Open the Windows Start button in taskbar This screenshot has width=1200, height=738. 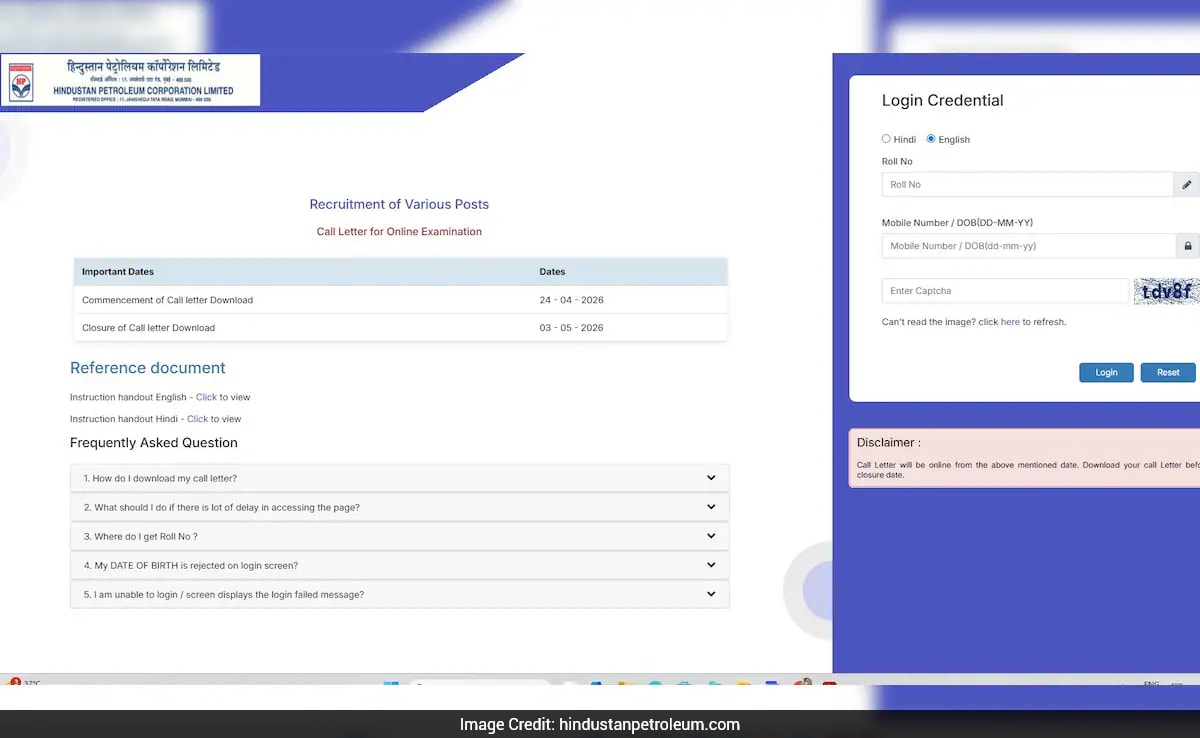[x=390, y=685]
